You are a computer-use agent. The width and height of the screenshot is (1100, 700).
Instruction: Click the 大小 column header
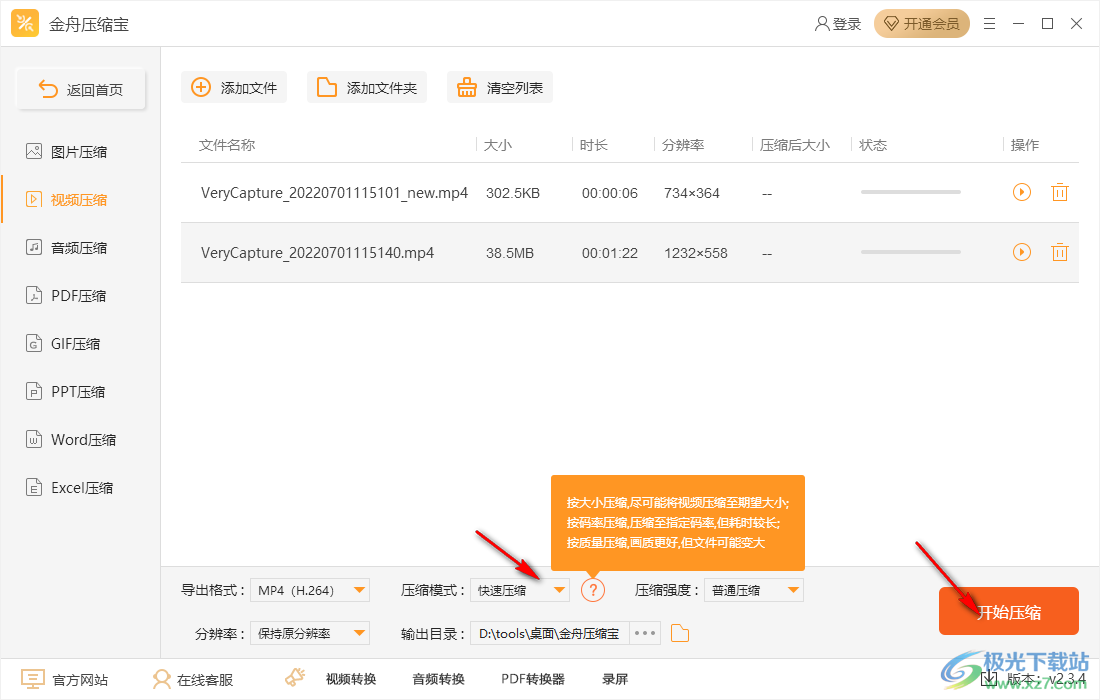[x=497, y=144]
